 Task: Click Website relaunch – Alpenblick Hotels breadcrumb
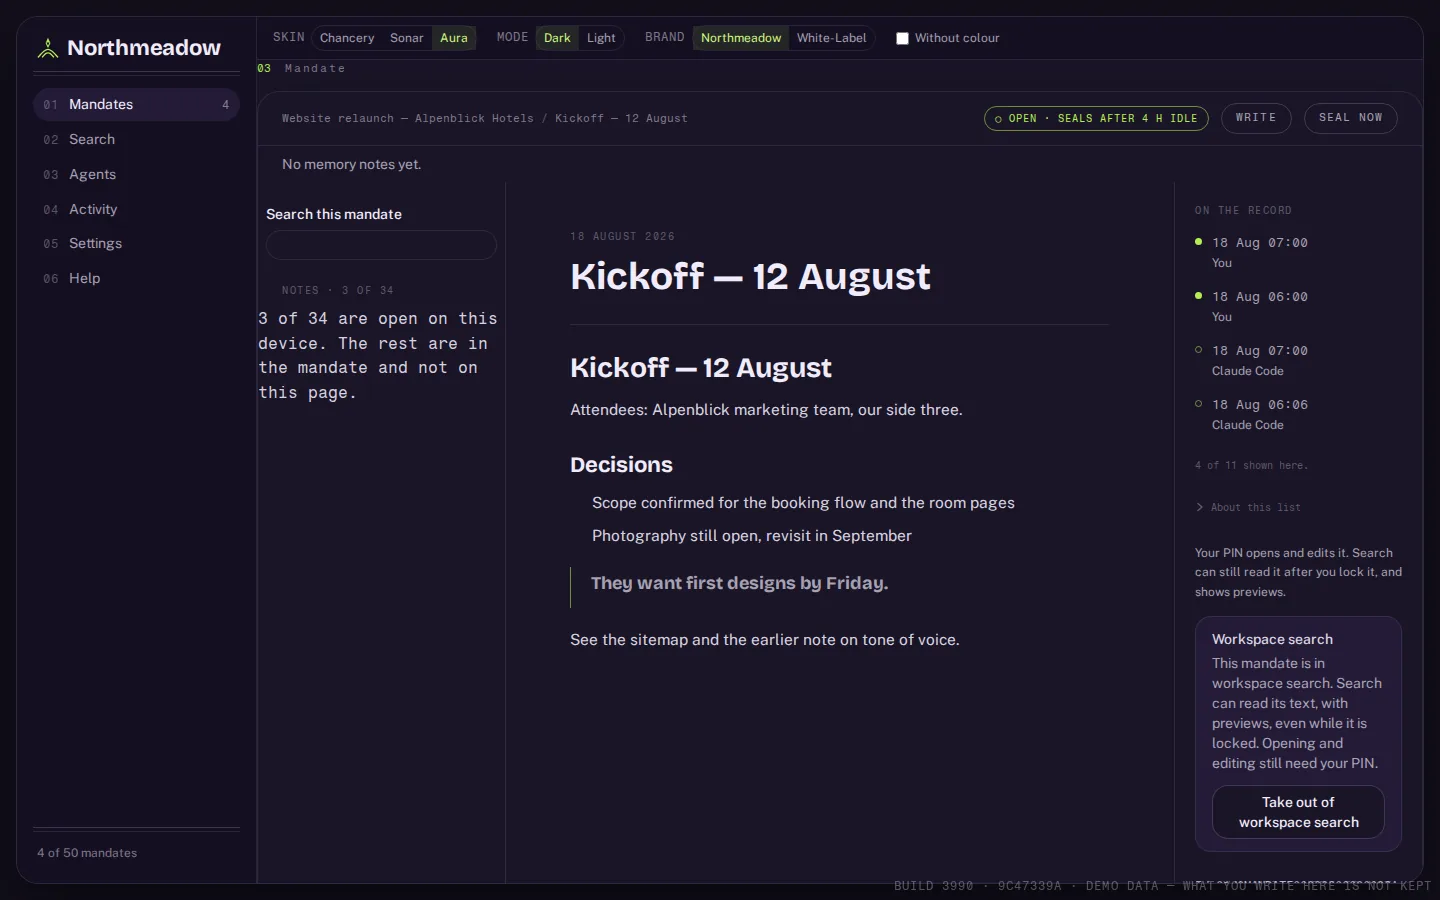(408, 118)
